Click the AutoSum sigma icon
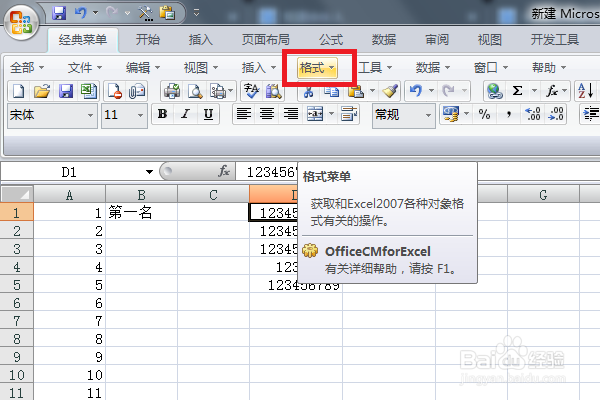Viewport: 600px width, 400px height. pyautogui.click(x=517, y=91)
